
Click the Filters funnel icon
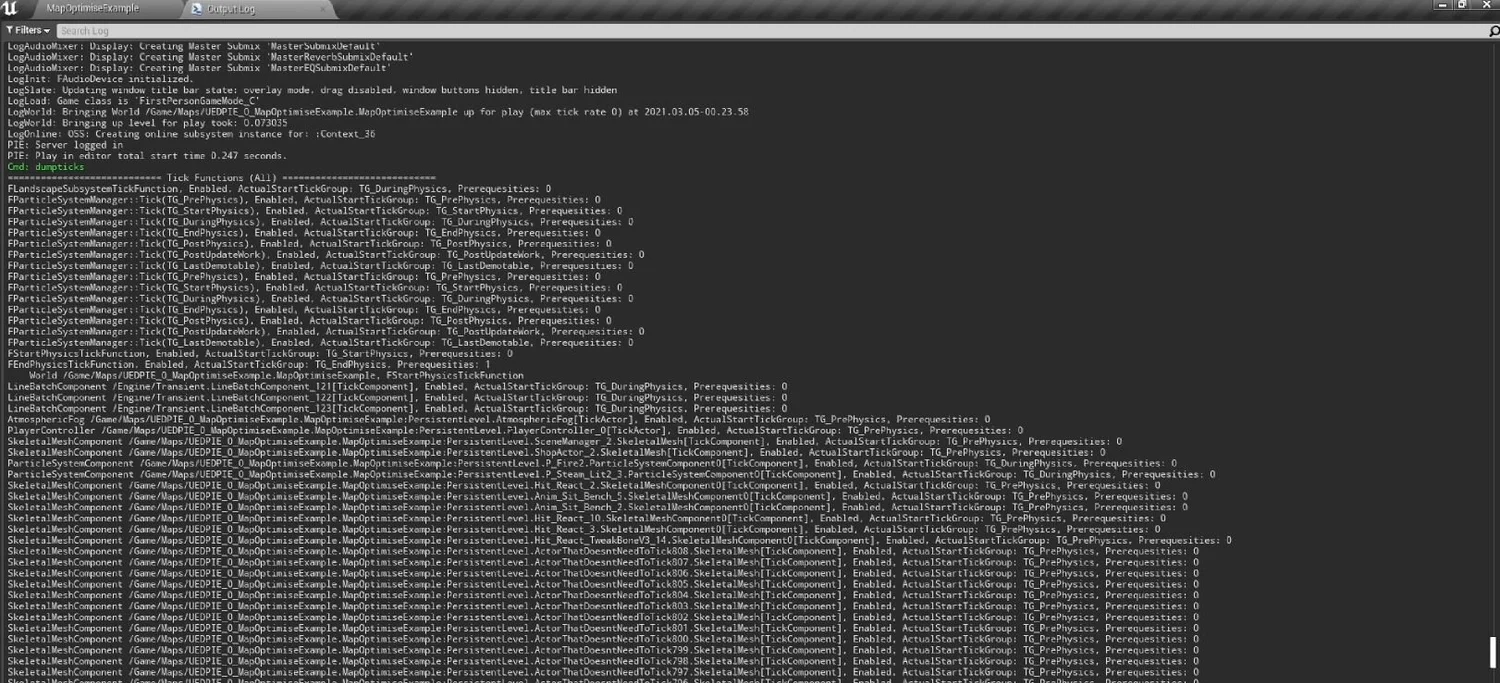tap(10, 30)
